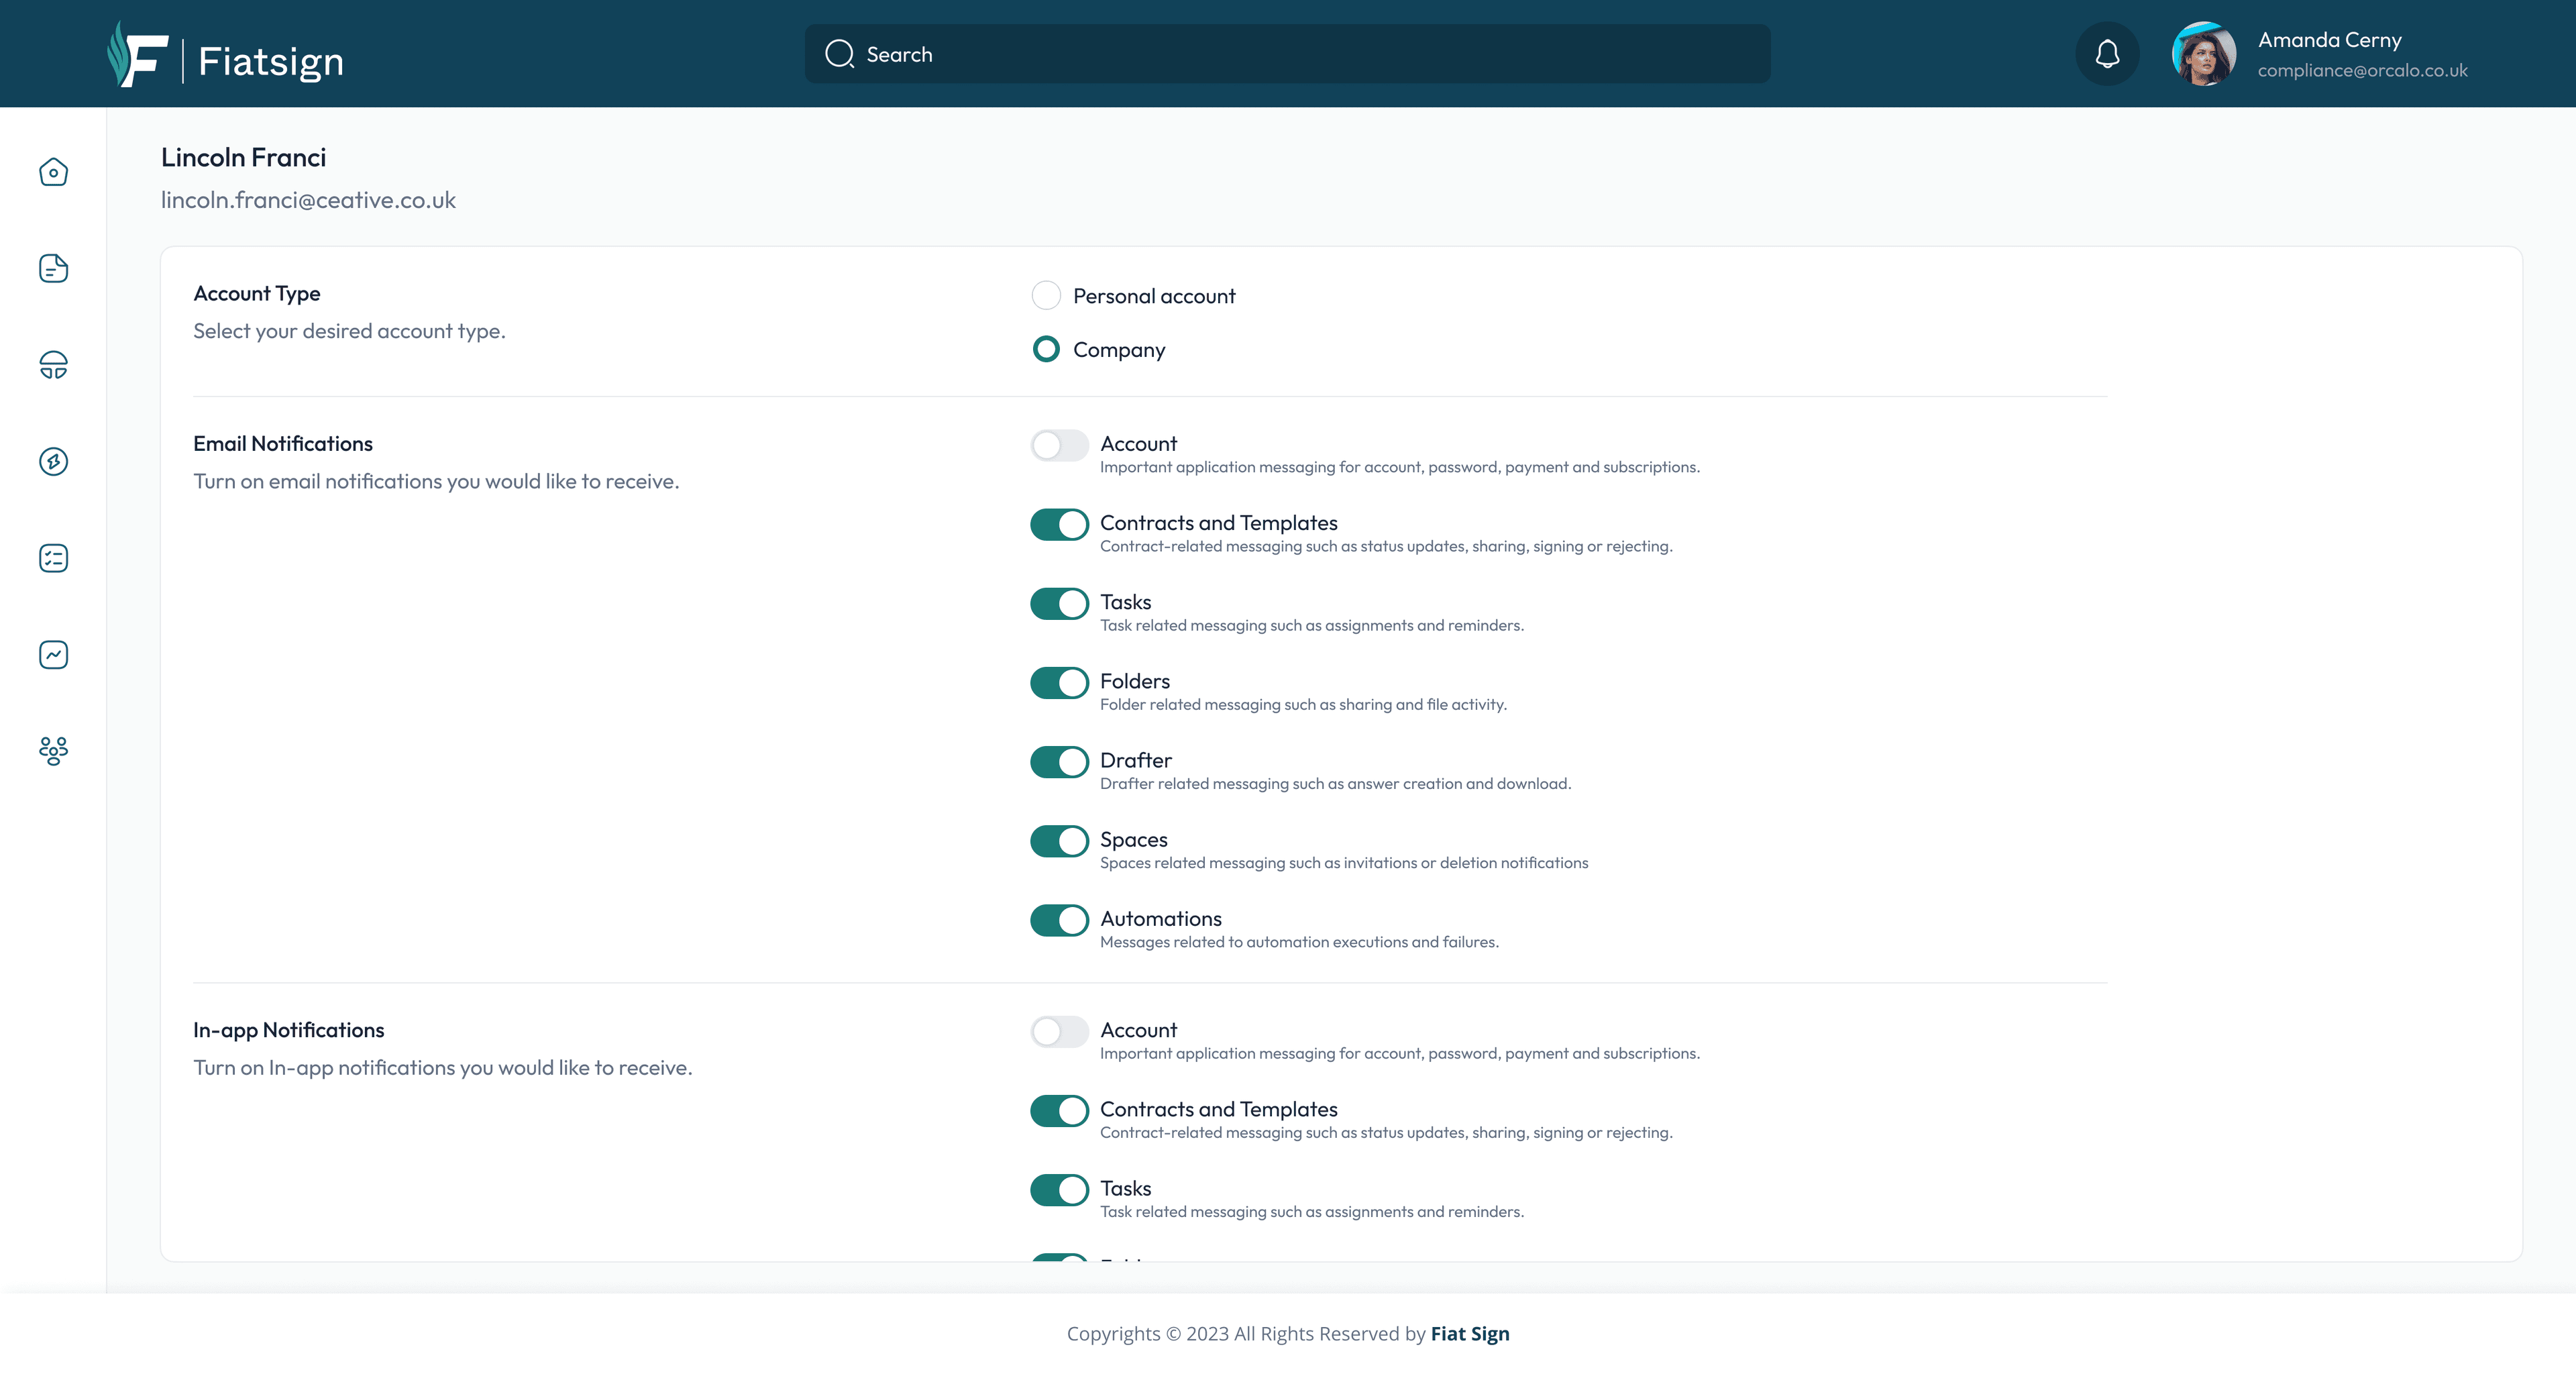Click the email Folders label
2576x1374 pixels.
point(1134,681)
